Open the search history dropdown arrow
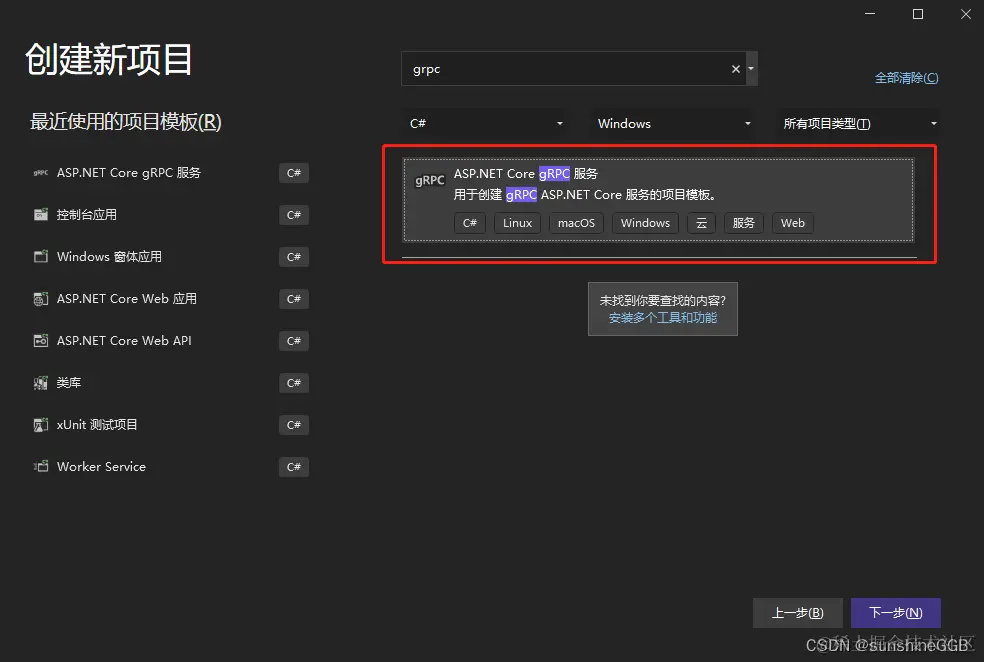The height and width of the screenshot is (662, 984). (x=751, y=68)
